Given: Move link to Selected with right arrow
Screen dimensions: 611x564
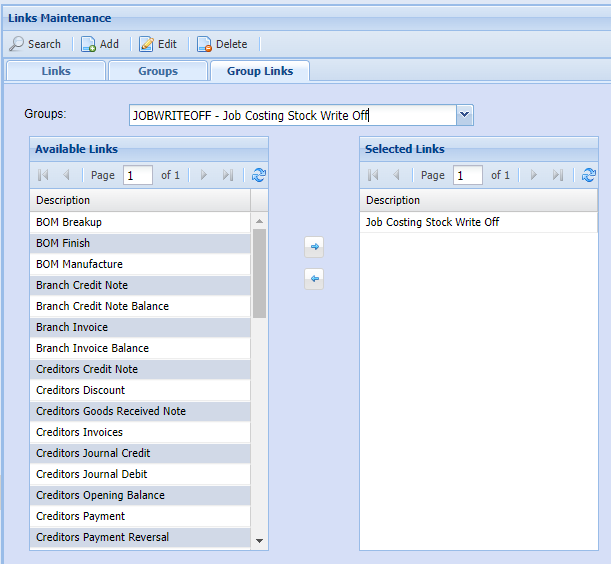Looking at the screenshot, I should [314, 247].
